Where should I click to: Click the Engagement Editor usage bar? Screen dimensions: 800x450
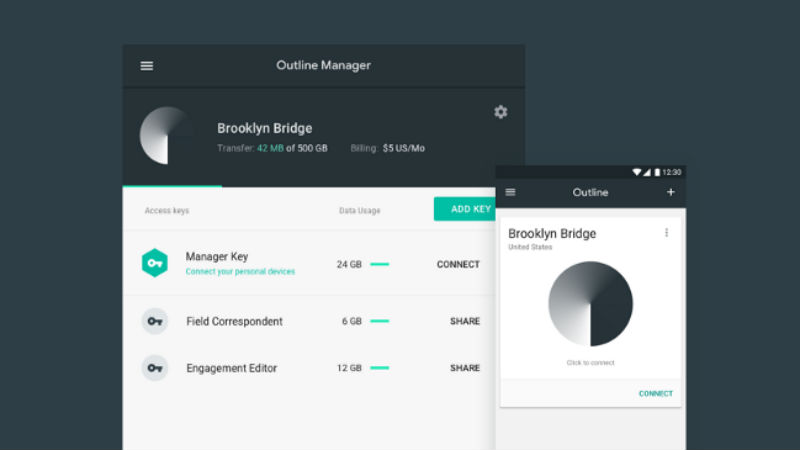(x=380, y=368)
